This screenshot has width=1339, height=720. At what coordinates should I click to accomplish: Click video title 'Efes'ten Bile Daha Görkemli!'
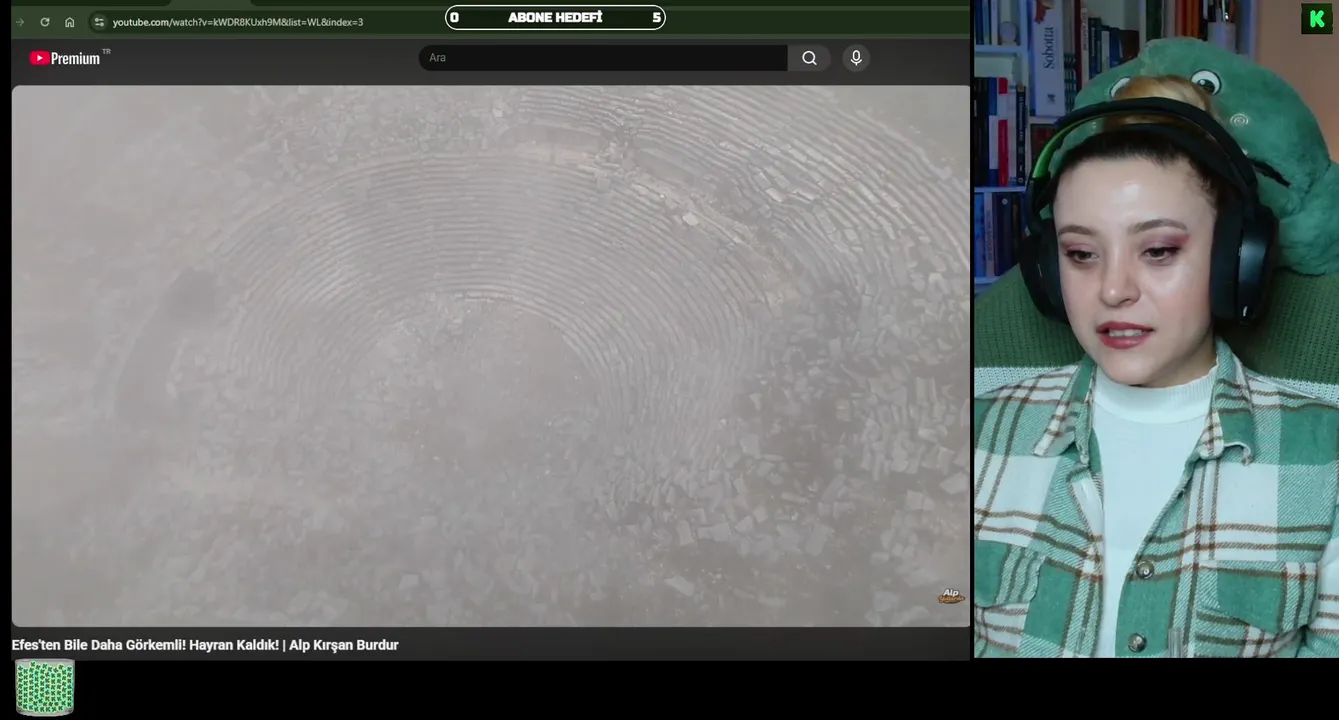(x=205, y=645)
